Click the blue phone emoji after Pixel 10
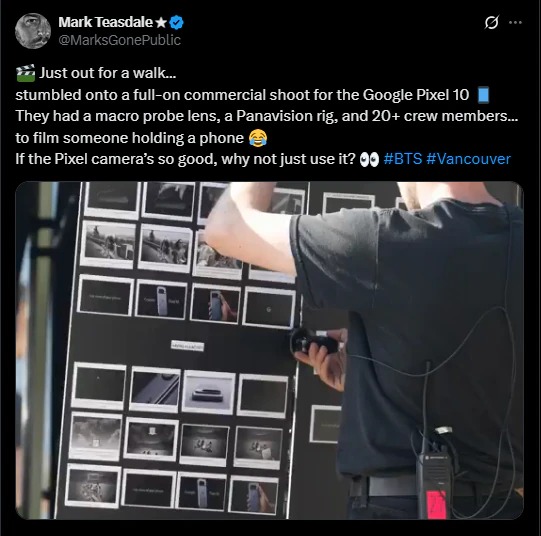The image size is (541, 536). (483, 95)
